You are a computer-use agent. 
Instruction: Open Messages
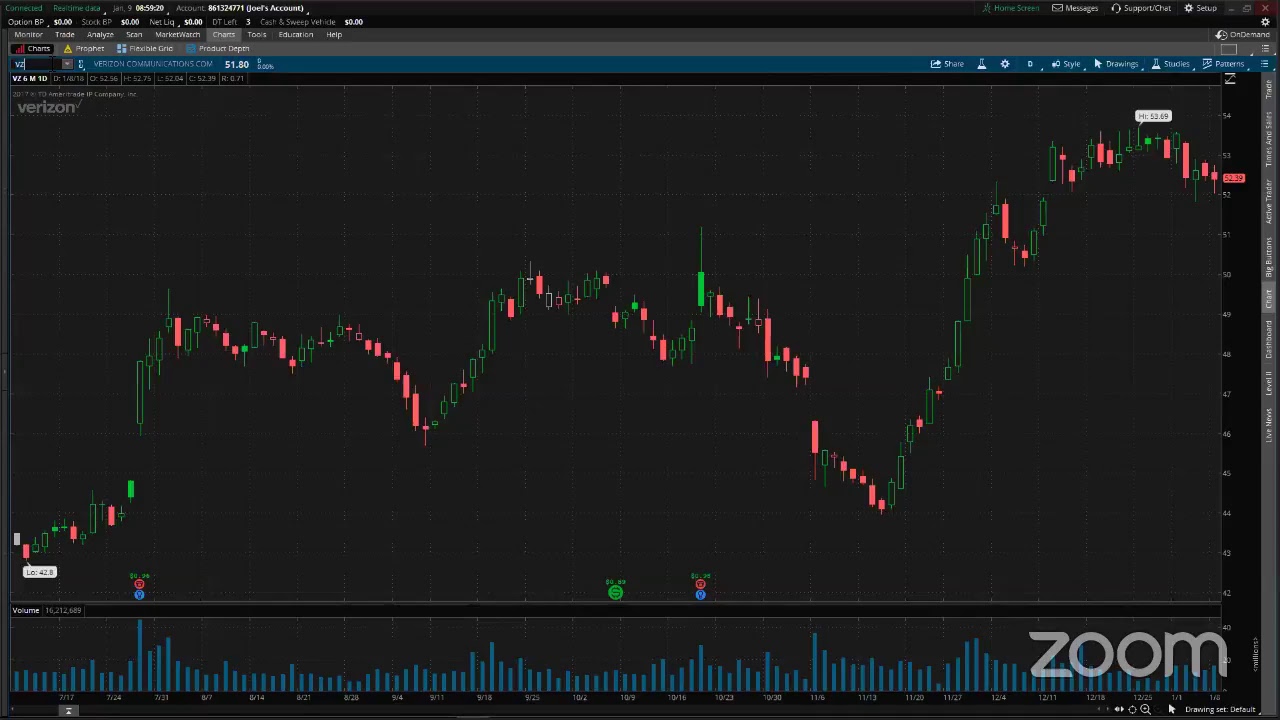(1075, 8)
